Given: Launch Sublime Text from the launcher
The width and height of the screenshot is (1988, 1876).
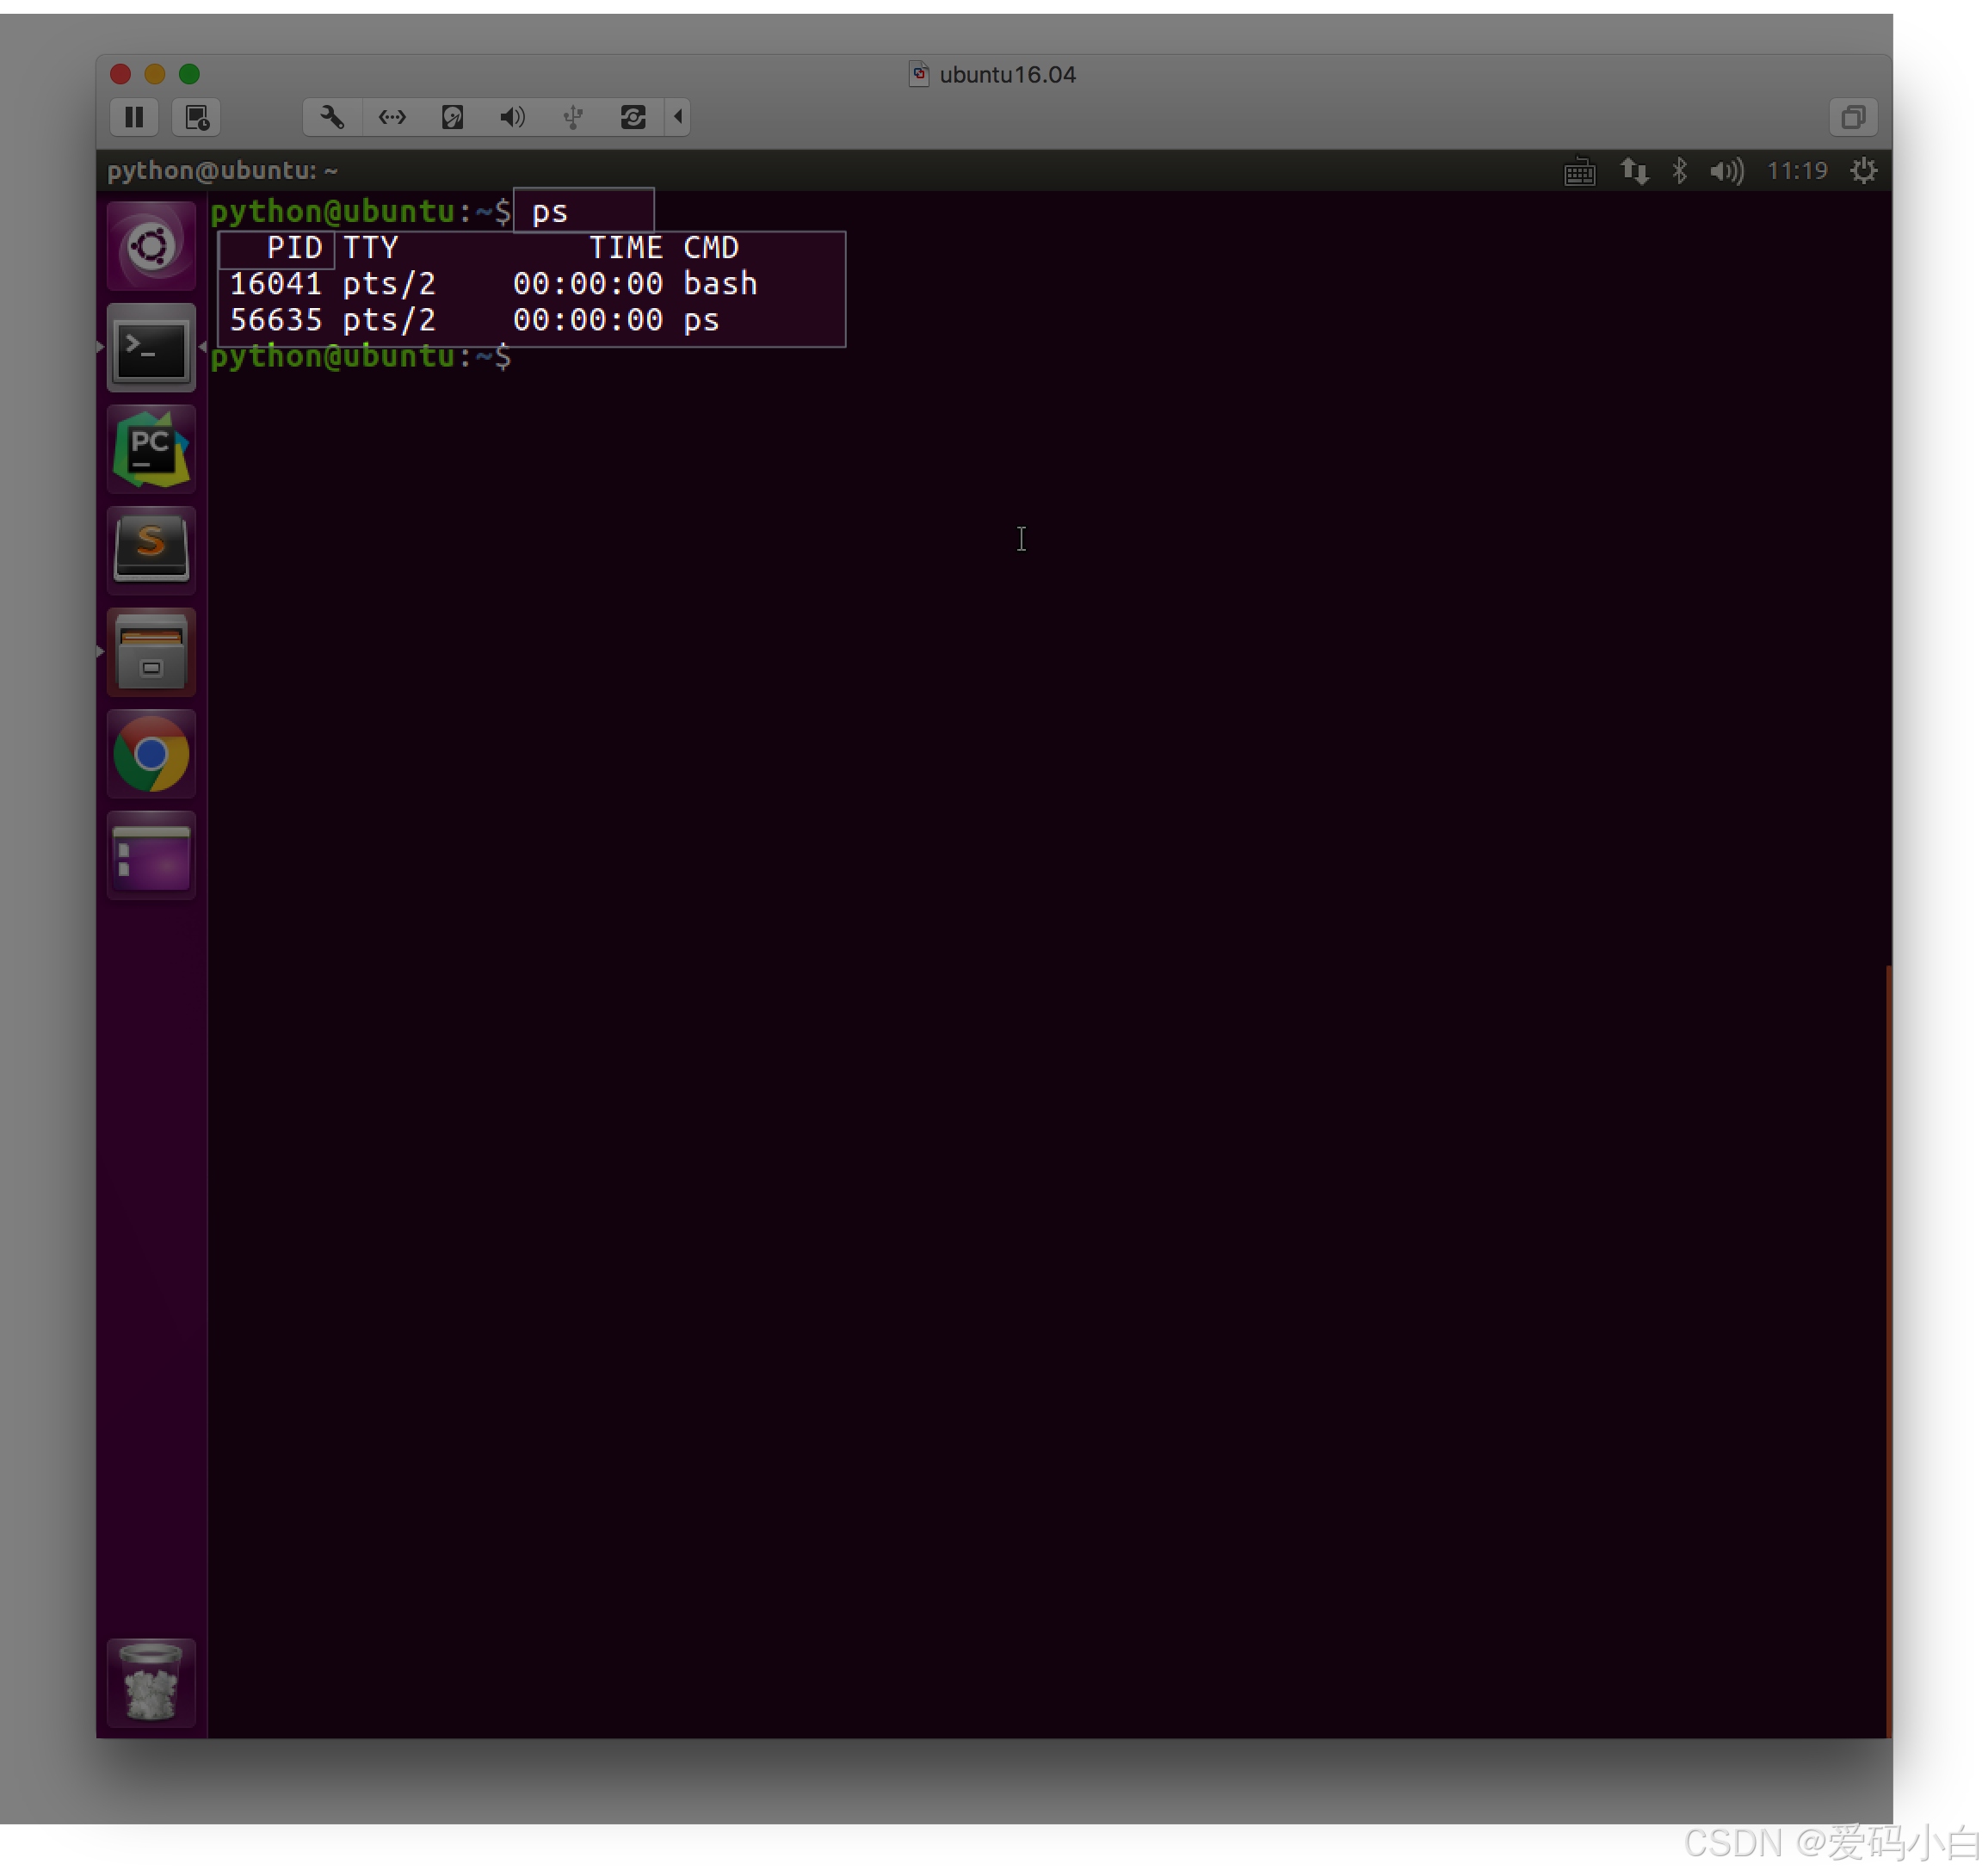Looking at the screenshot, I should 151,550.
